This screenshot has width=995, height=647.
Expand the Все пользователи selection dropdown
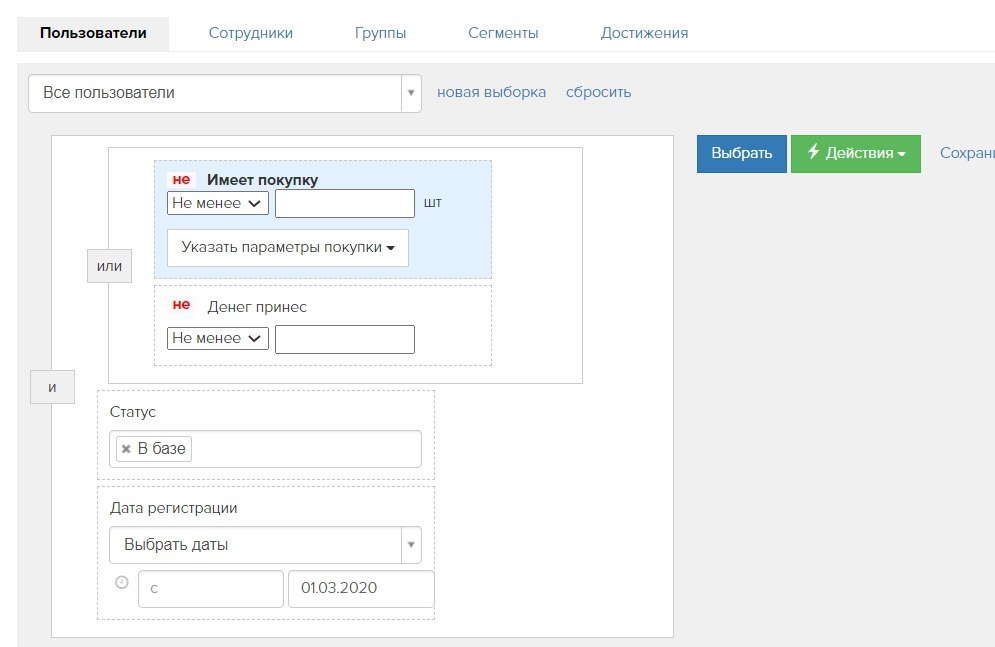coord(225,93)
